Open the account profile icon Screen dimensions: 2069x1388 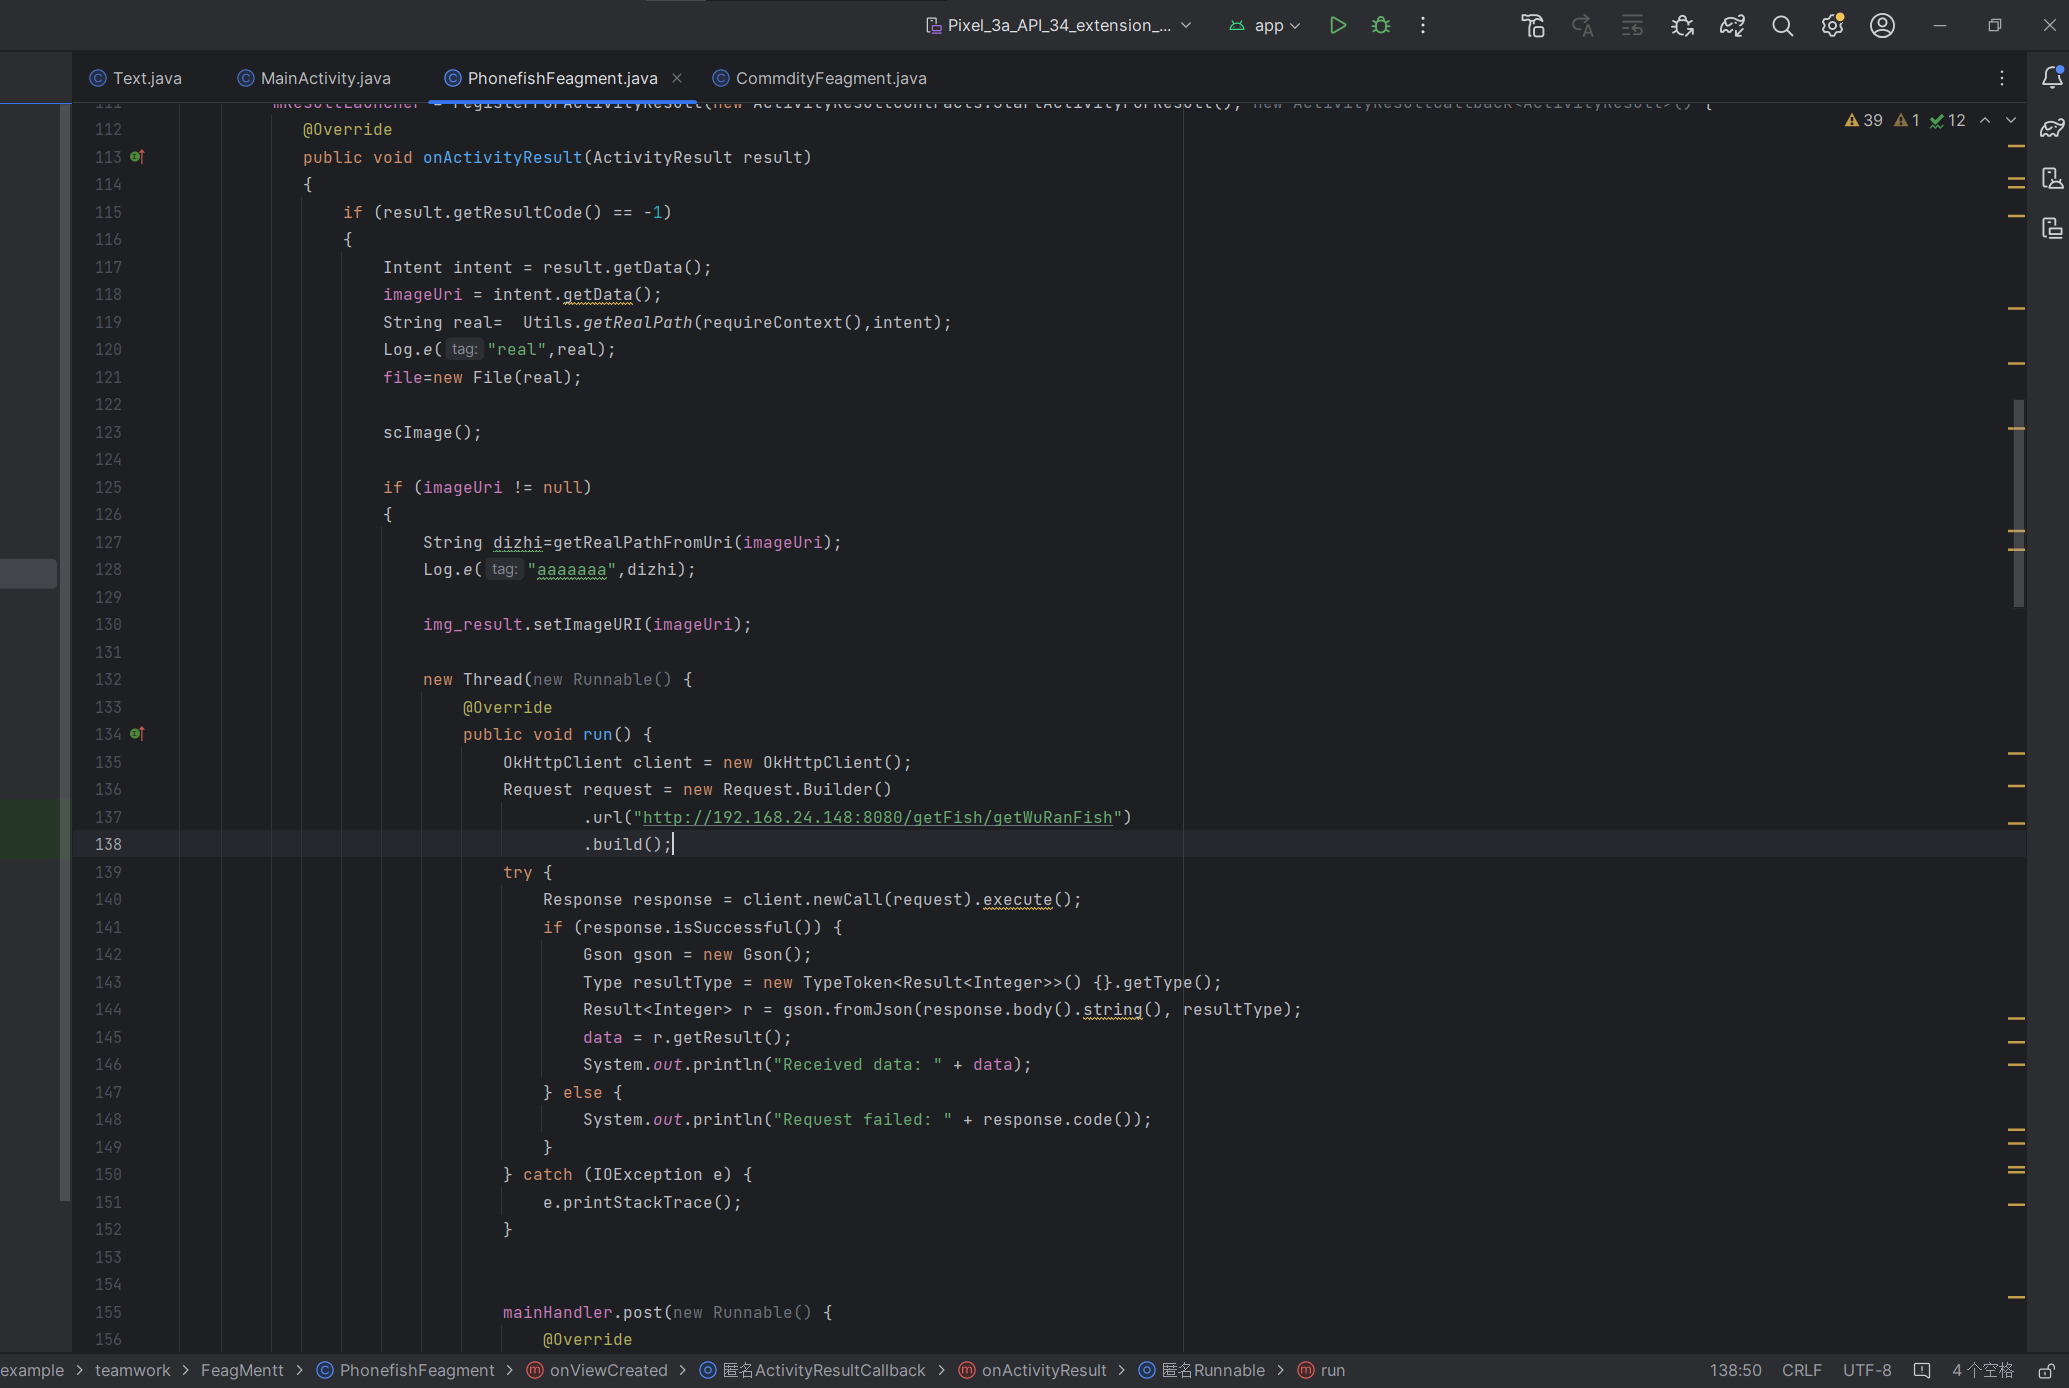click(1882, 26)
